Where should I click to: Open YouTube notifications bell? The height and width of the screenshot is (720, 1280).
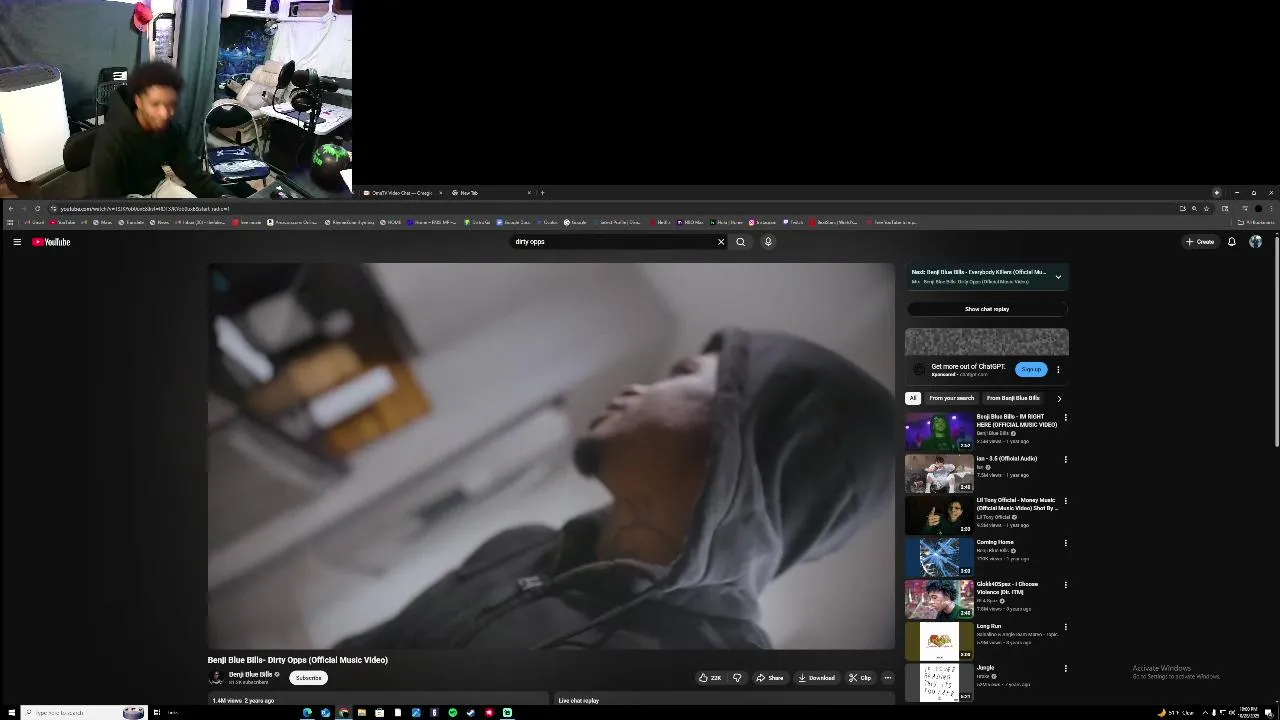pyautogui.click(x=1232, y=242)
